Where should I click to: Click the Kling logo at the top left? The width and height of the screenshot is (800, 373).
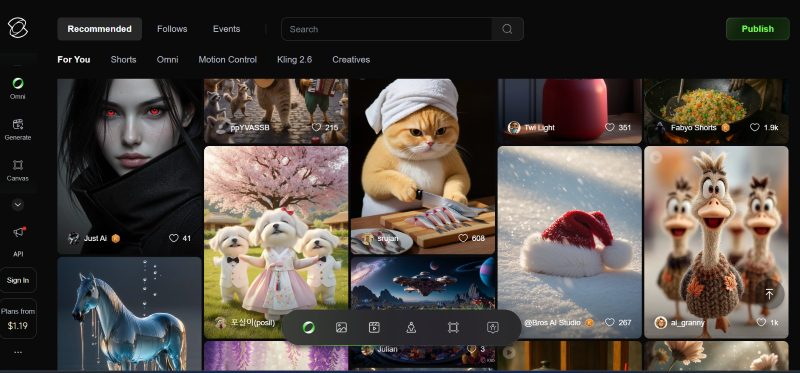[x=18, y=28]
